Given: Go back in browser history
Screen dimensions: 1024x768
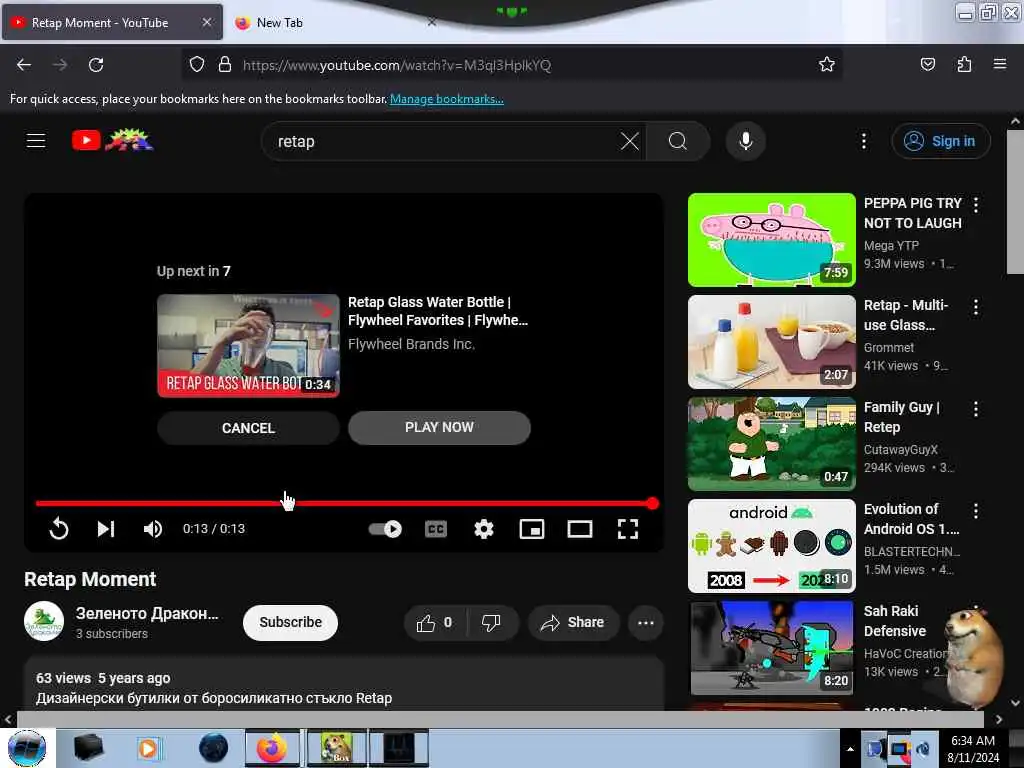Looking at the screenshot, I should pyautogui.click(x=24, y=65).
